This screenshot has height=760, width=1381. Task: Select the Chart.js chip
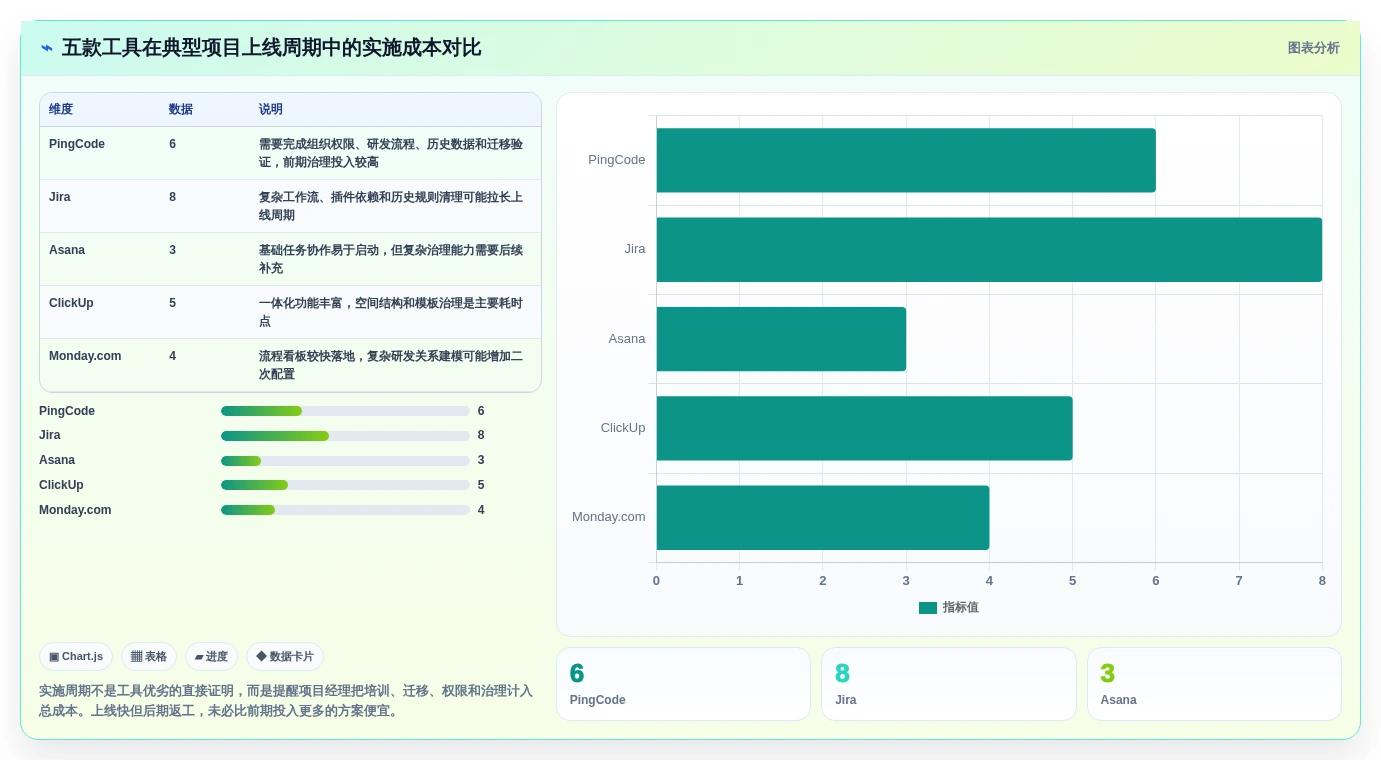click(x=76, y=657)
